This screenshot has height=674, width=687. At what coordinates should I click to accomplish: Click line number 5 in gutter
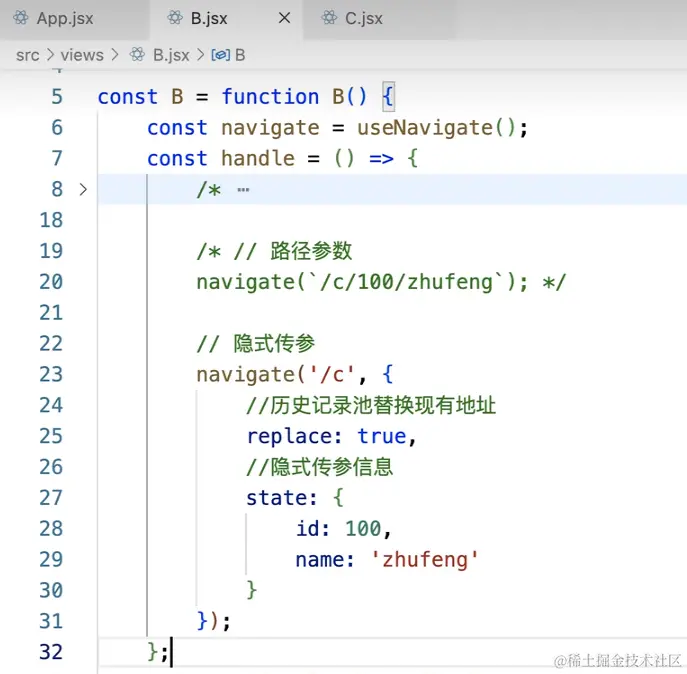tap(57, 97)
